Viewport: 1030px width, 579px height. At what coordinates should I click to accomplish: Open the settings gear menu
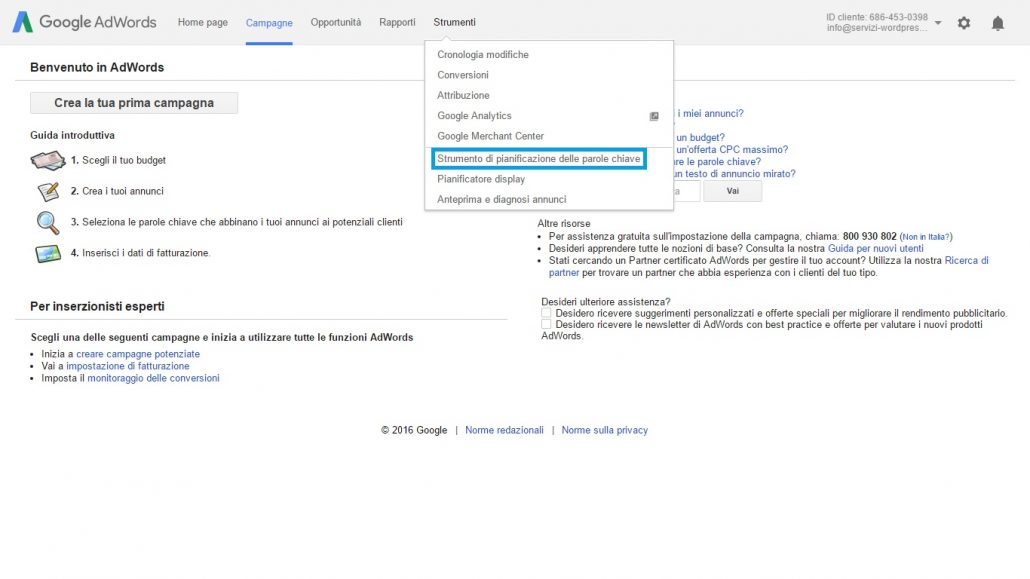tap(964, 23)
